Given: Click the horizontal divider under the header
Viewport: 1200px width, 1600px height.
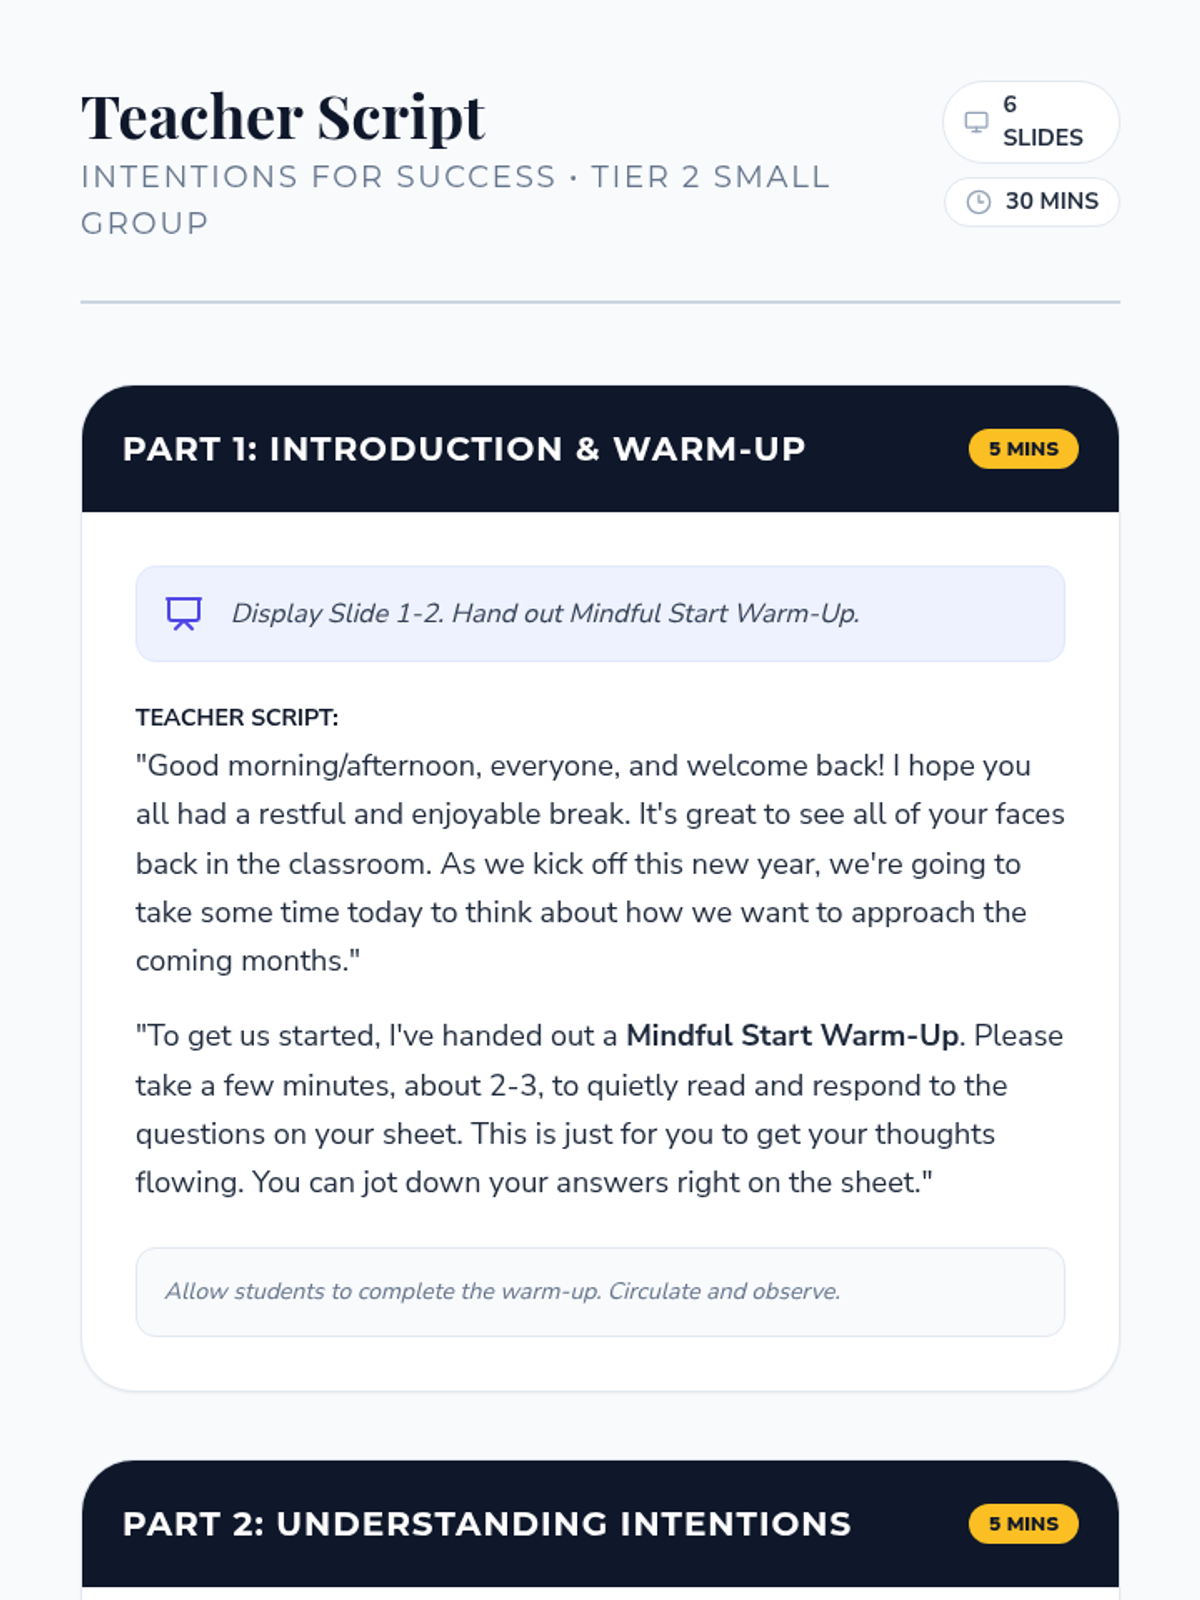Looking at the screenshot, I should click(600, 302).
